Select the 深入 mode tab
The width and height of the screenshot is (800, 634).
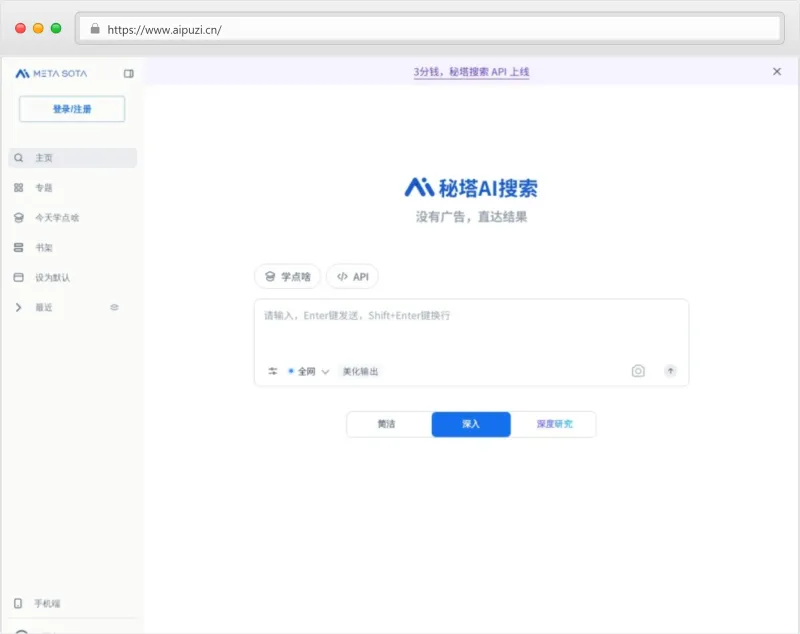pos(471,424)
